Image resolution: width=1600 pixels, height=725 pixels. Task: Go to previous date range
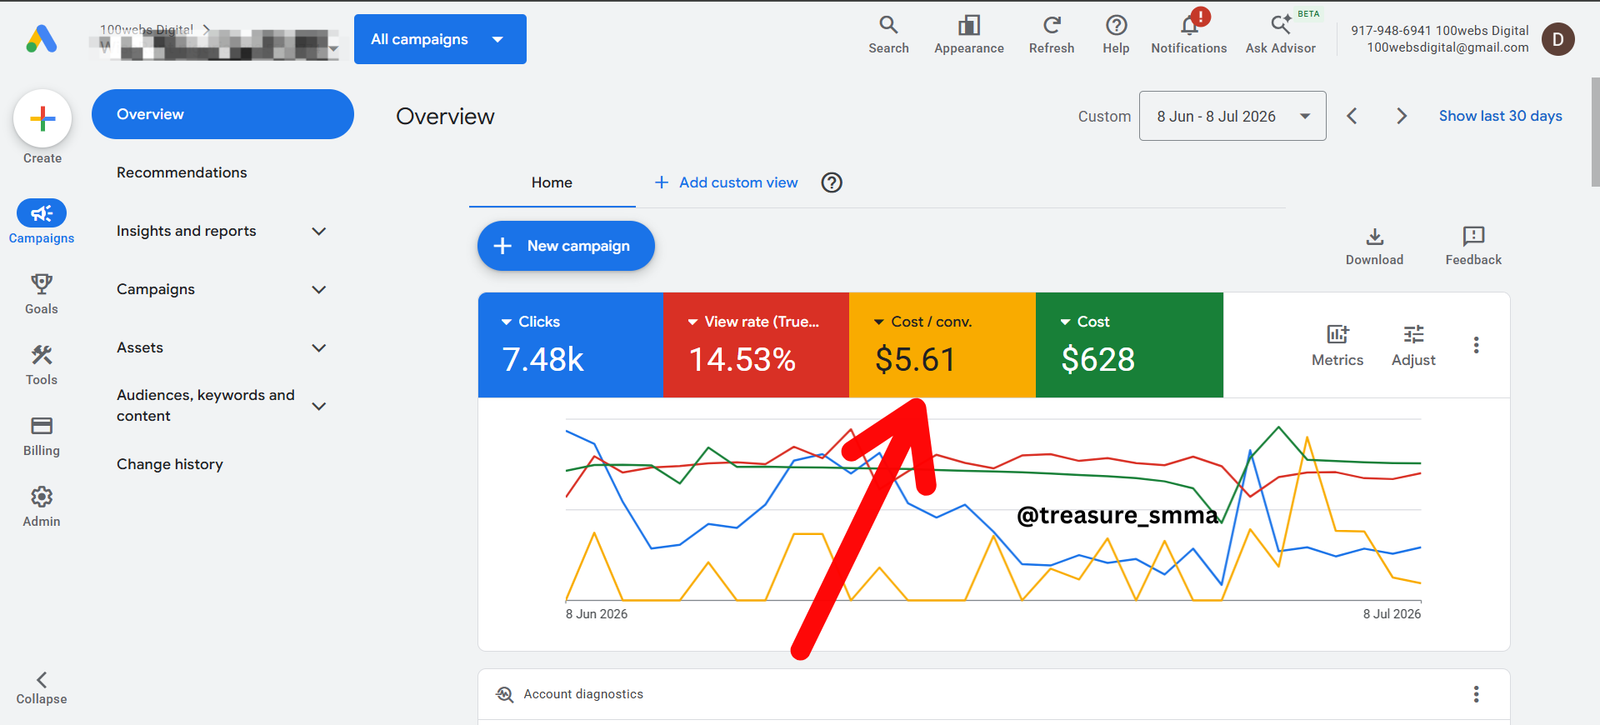tap(1352, 116)
